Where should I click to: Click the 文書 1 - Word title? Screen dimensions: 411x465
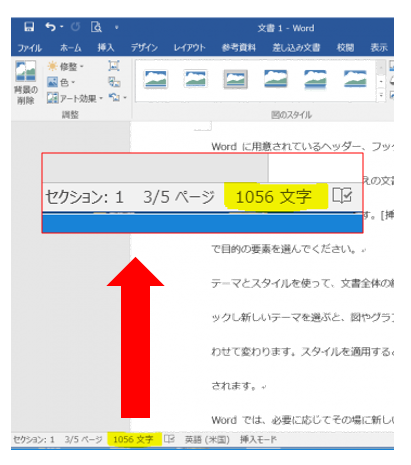(286, 28)
